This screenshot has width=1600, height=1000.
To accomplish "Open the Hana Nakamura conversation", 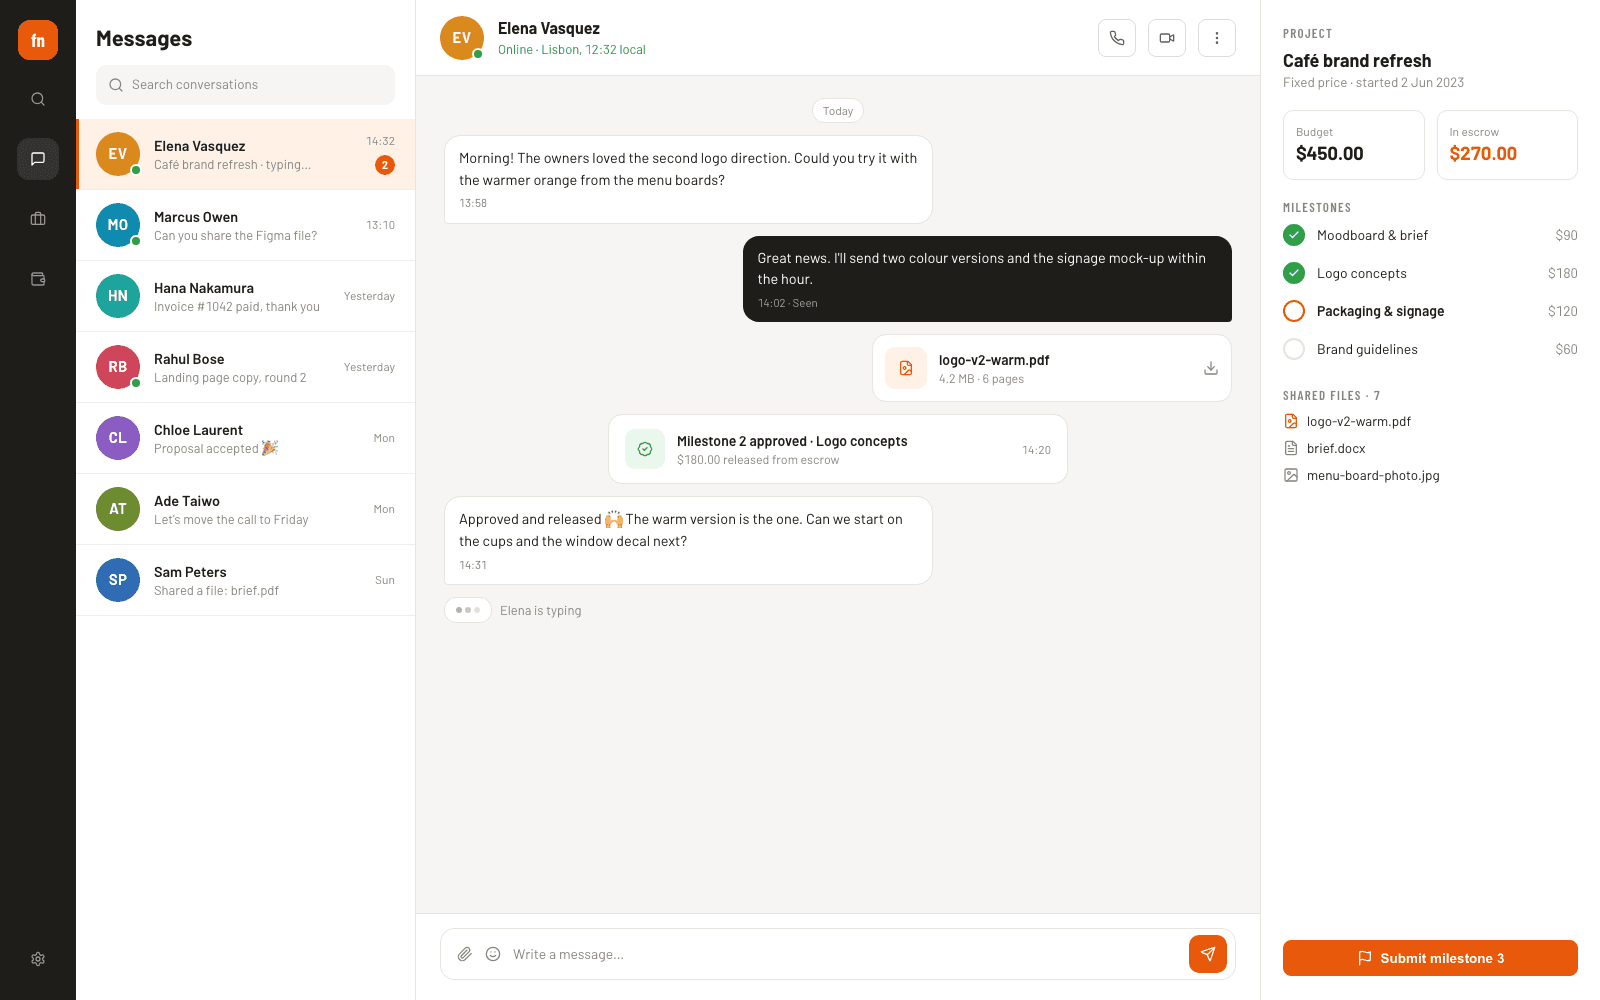I will click(x=246, y=296).
